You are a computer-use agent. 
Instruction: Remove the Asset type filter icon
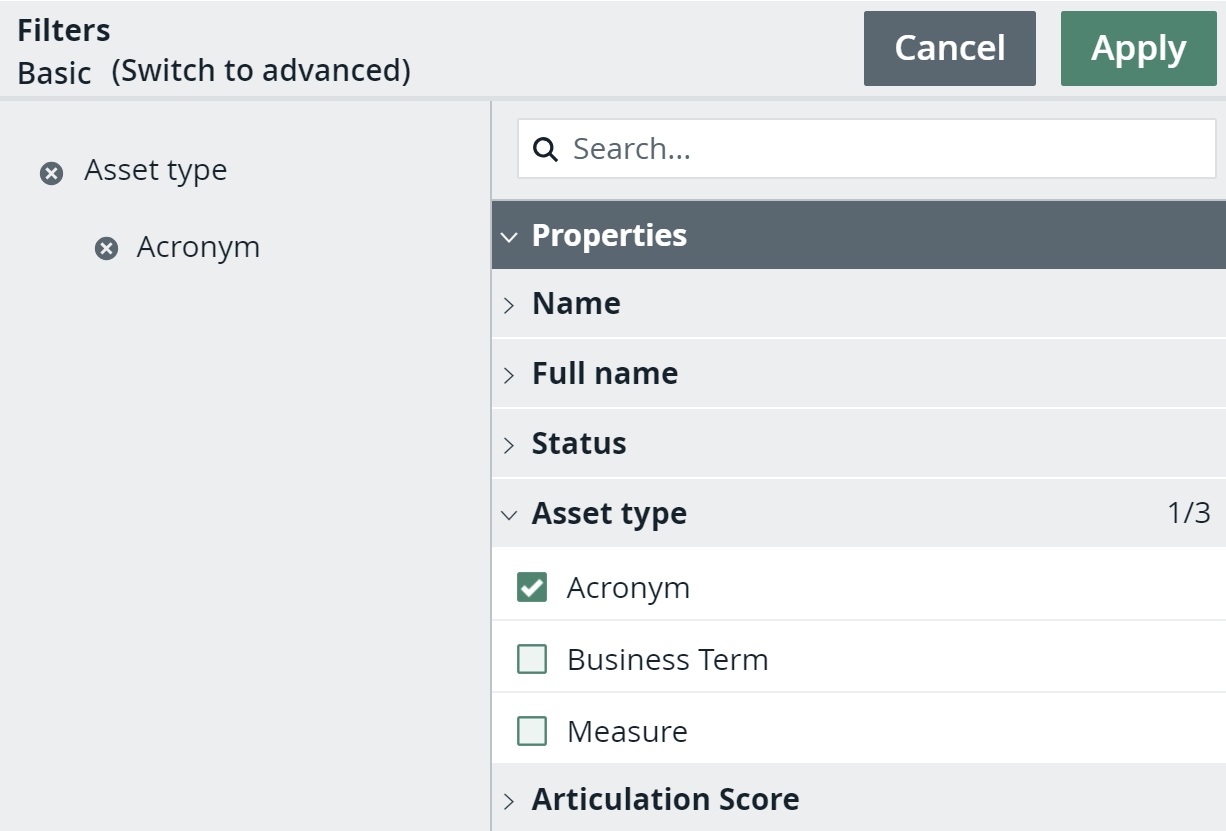coord(51,174)
